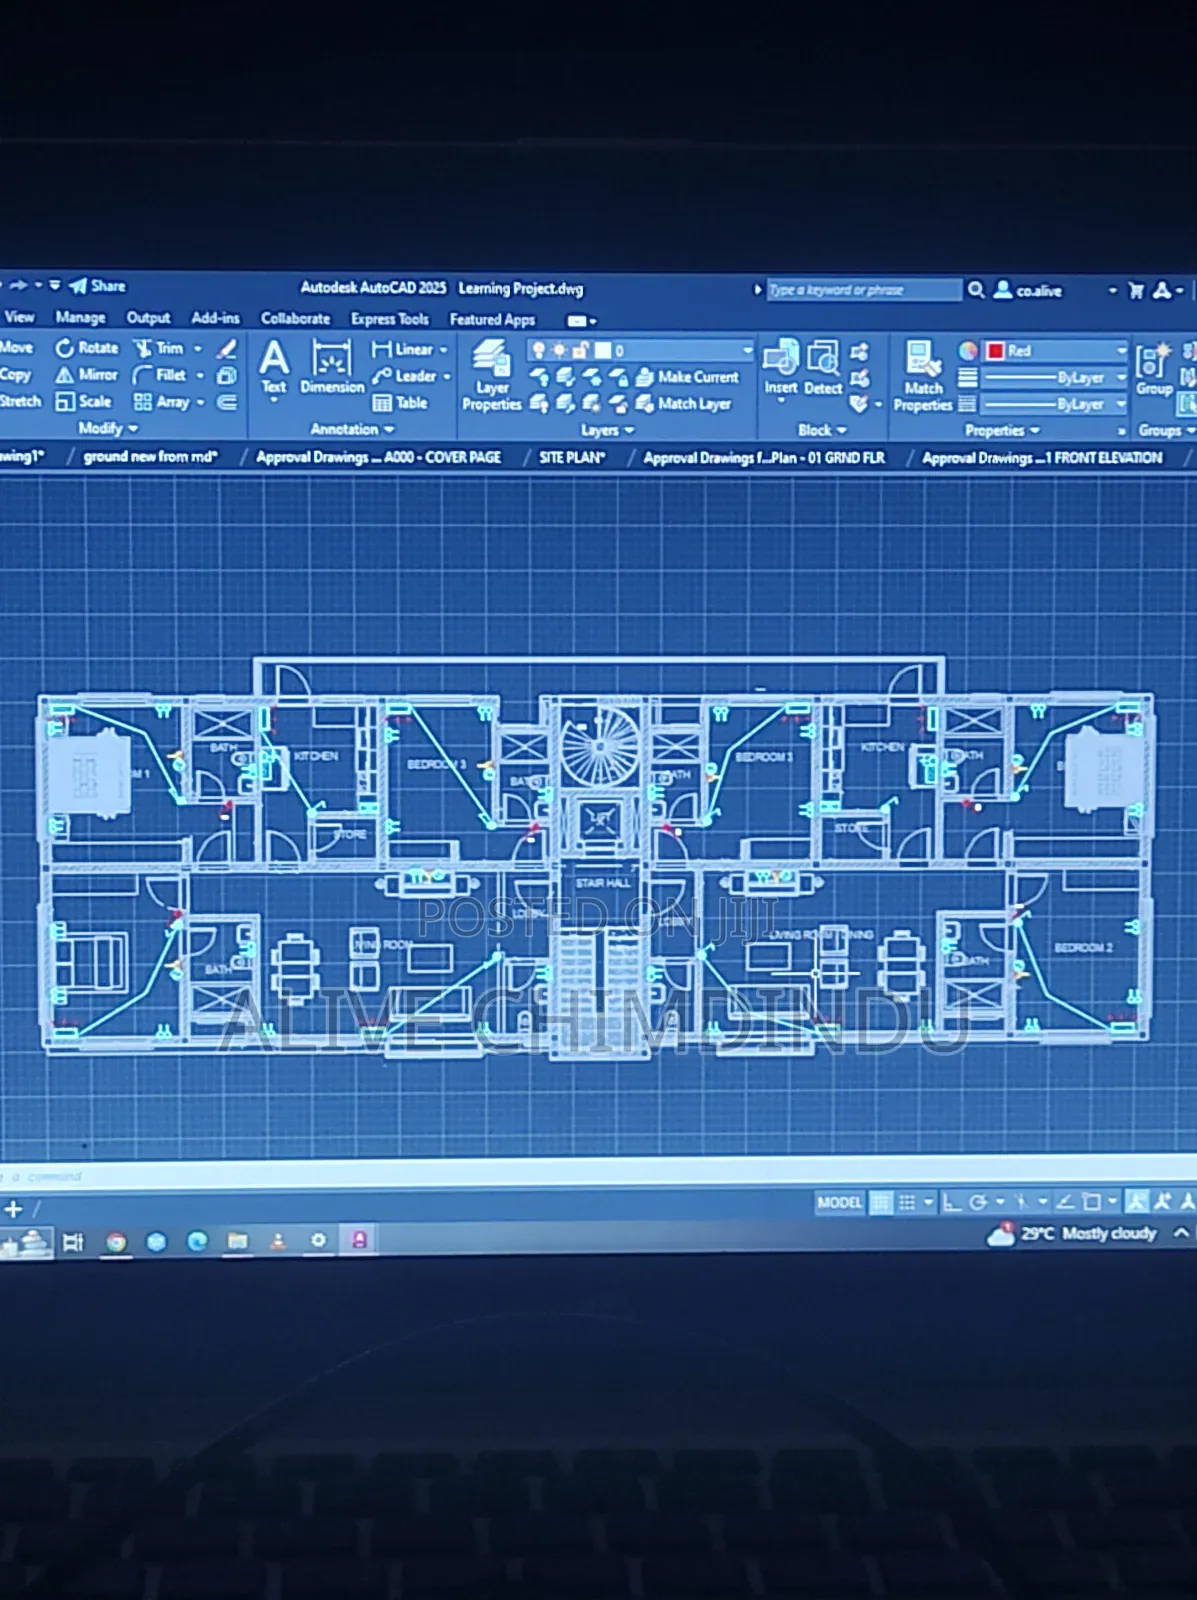Switch to FRONT ELEVATION drawing tab
This screenshot has height=1600, width=1197.
[x=1042, y=458]
